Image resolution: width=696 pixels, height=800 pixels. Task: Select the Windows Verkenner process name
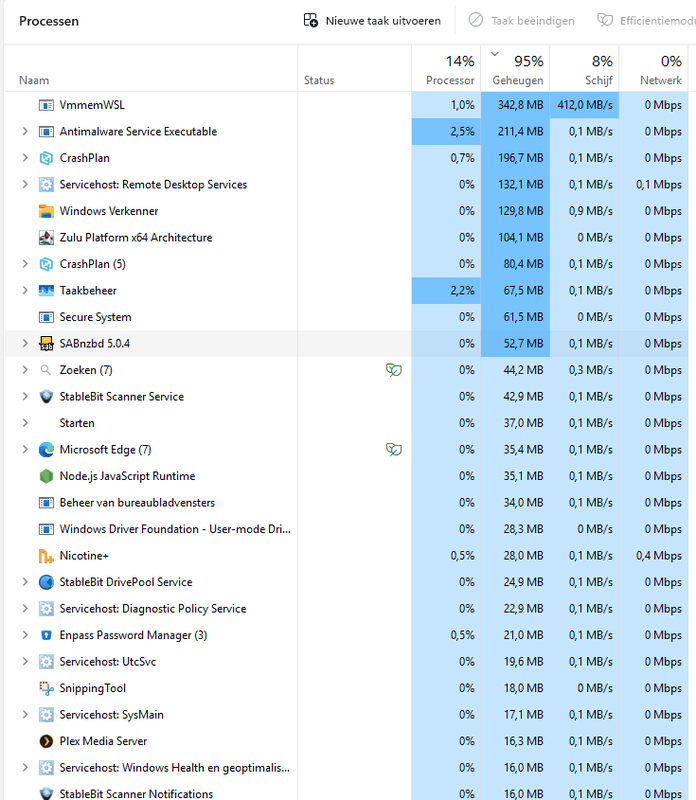[109, 211]
